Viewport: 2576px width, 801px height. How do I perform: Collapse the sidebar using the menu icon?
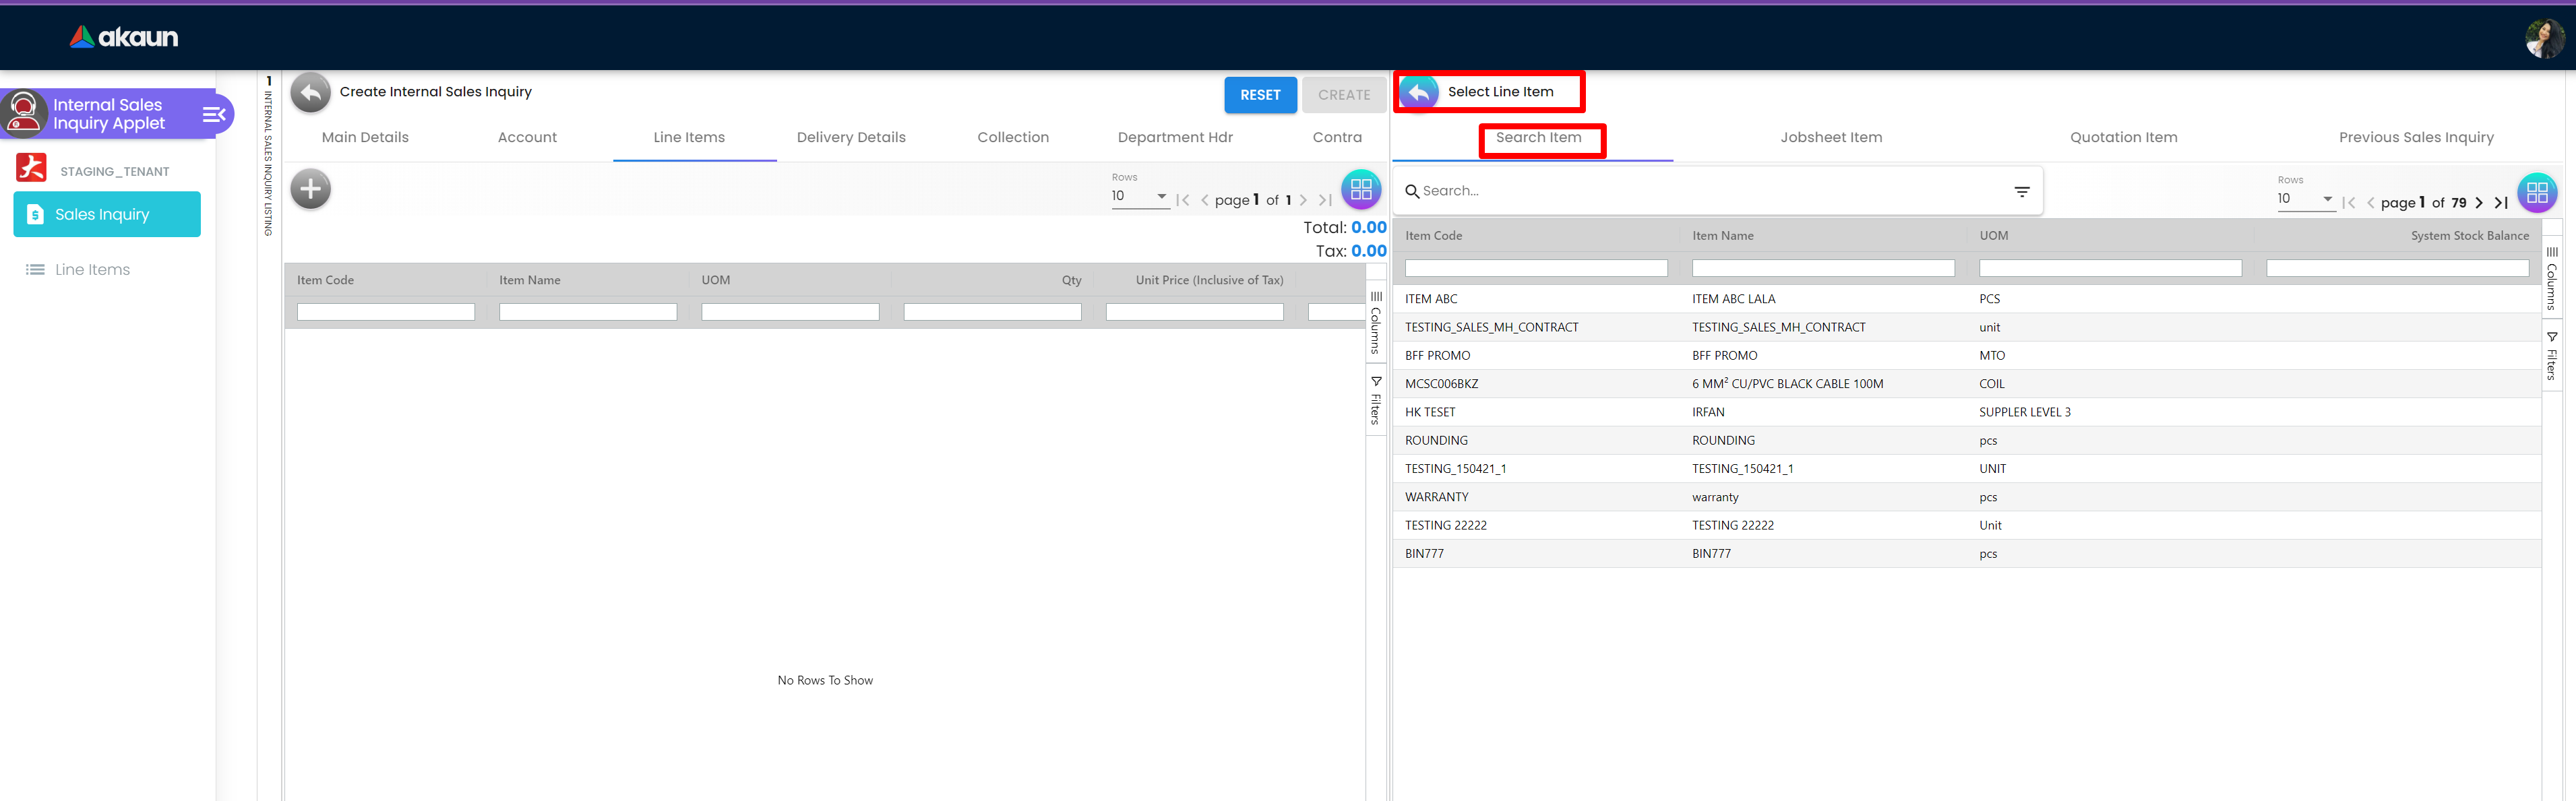[214, 114]
